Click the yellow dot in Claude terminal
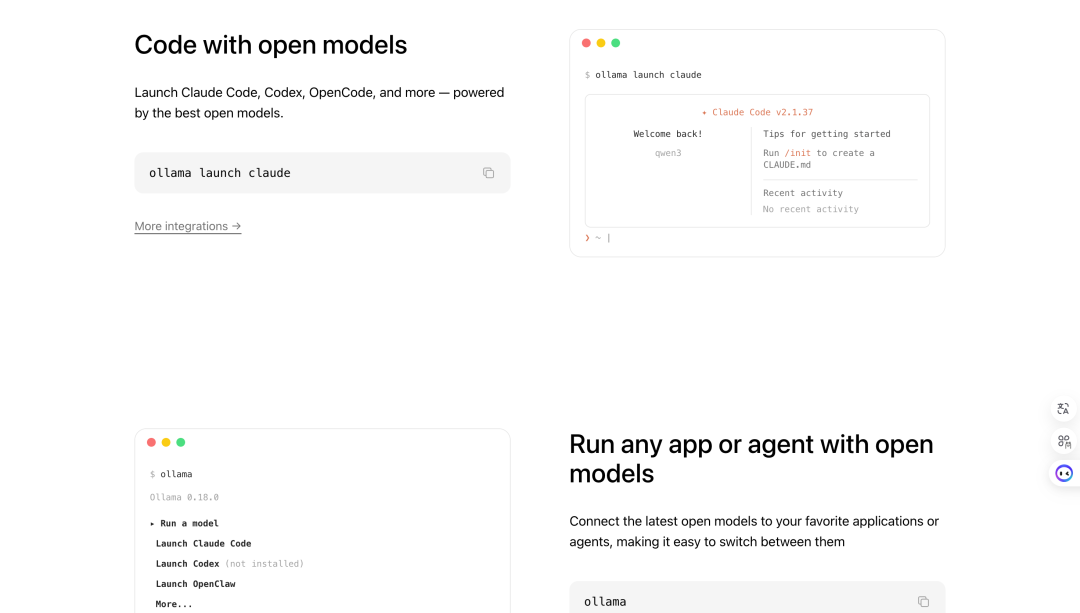 point(601,43)
